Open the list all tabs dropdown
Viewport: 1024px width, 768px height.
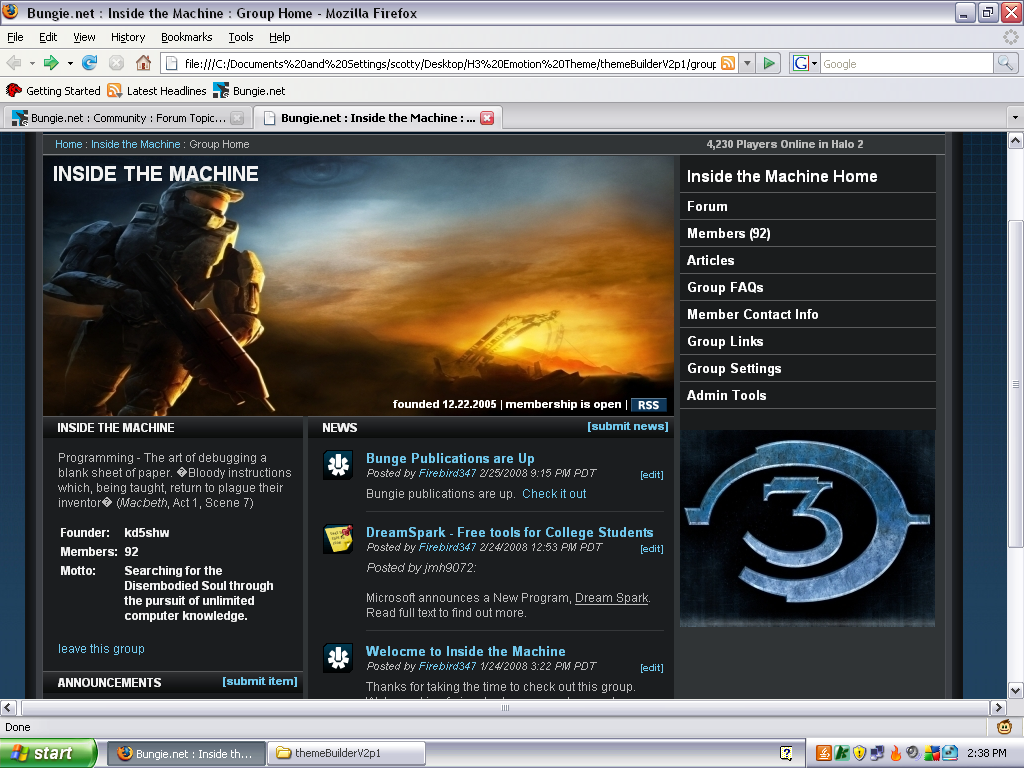[x=1015, y=118]
